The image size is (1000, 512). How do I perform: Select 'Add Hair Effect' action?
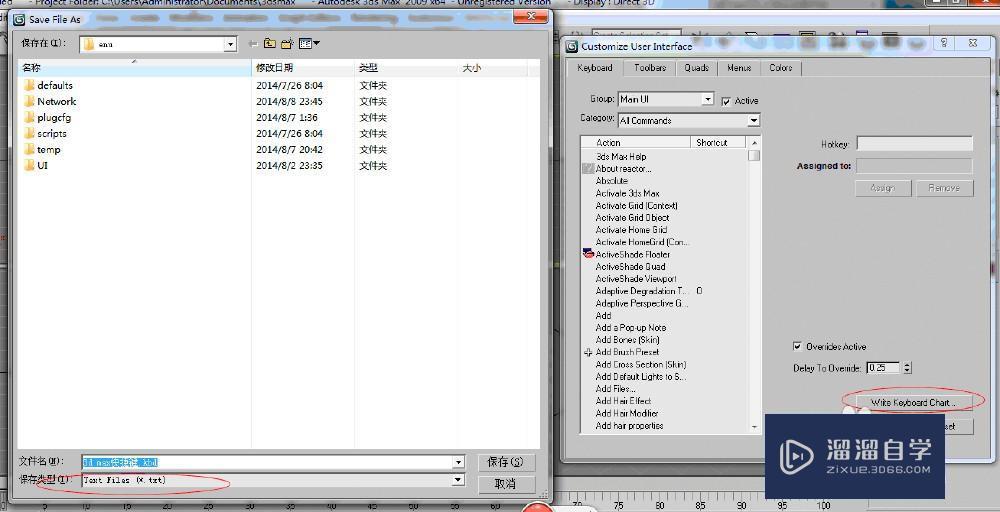coord(623,401)
